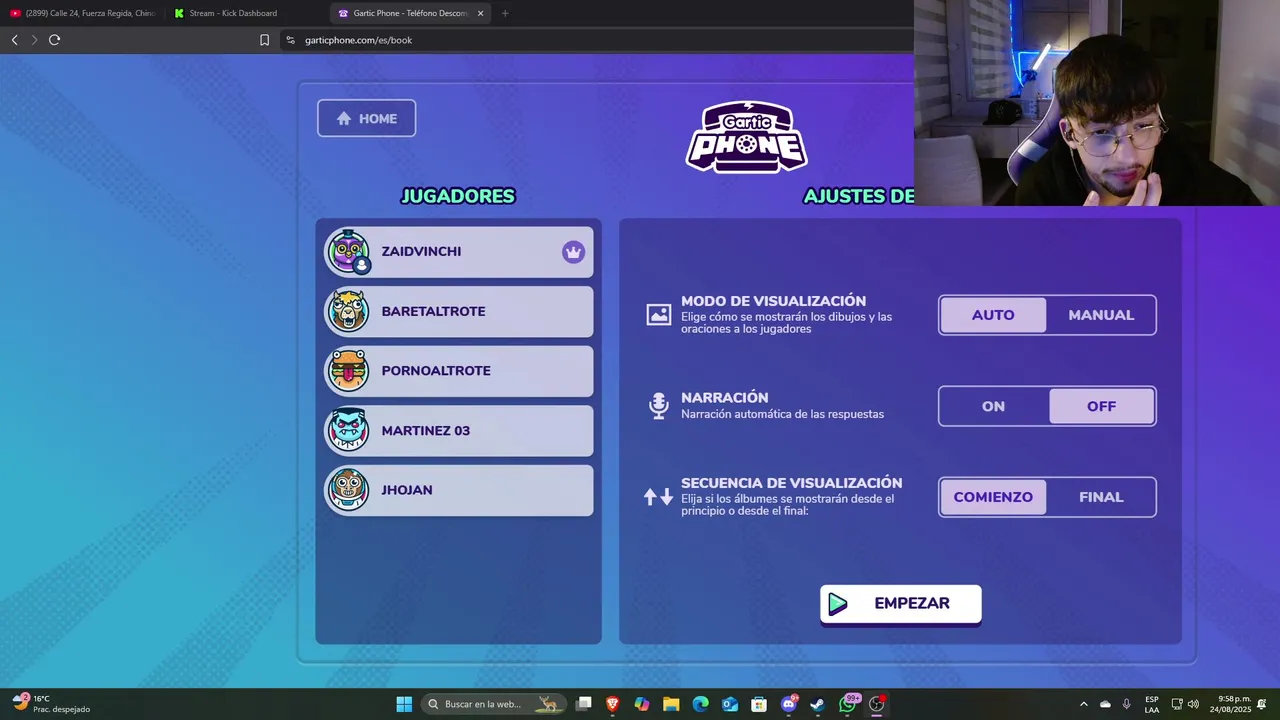Open Discord from the taskbar
Screen dimensions: 1280x720
[789, 704]
